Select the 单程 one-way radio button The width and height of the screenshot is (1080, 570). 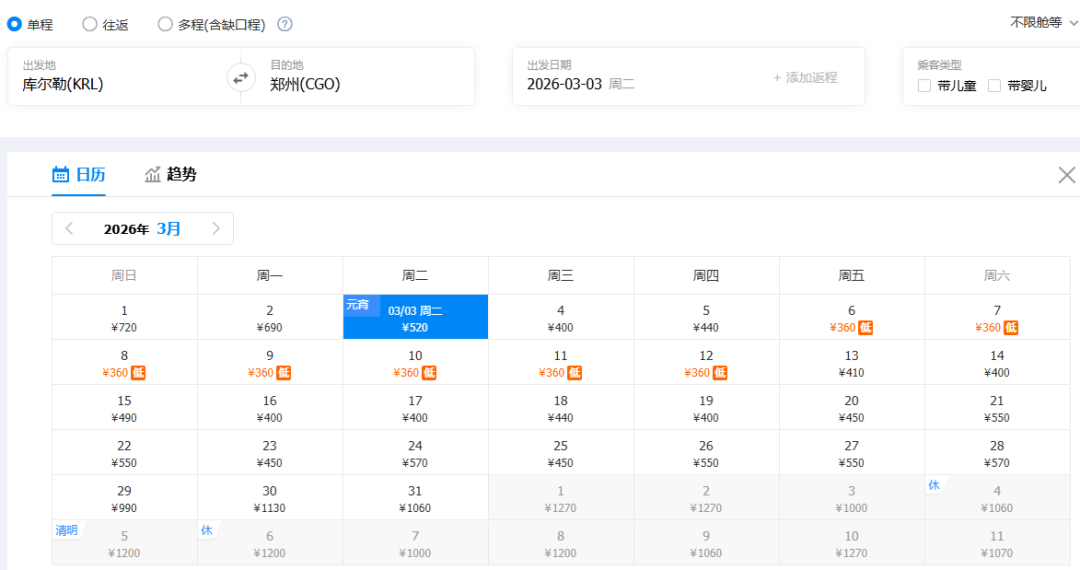15,24
